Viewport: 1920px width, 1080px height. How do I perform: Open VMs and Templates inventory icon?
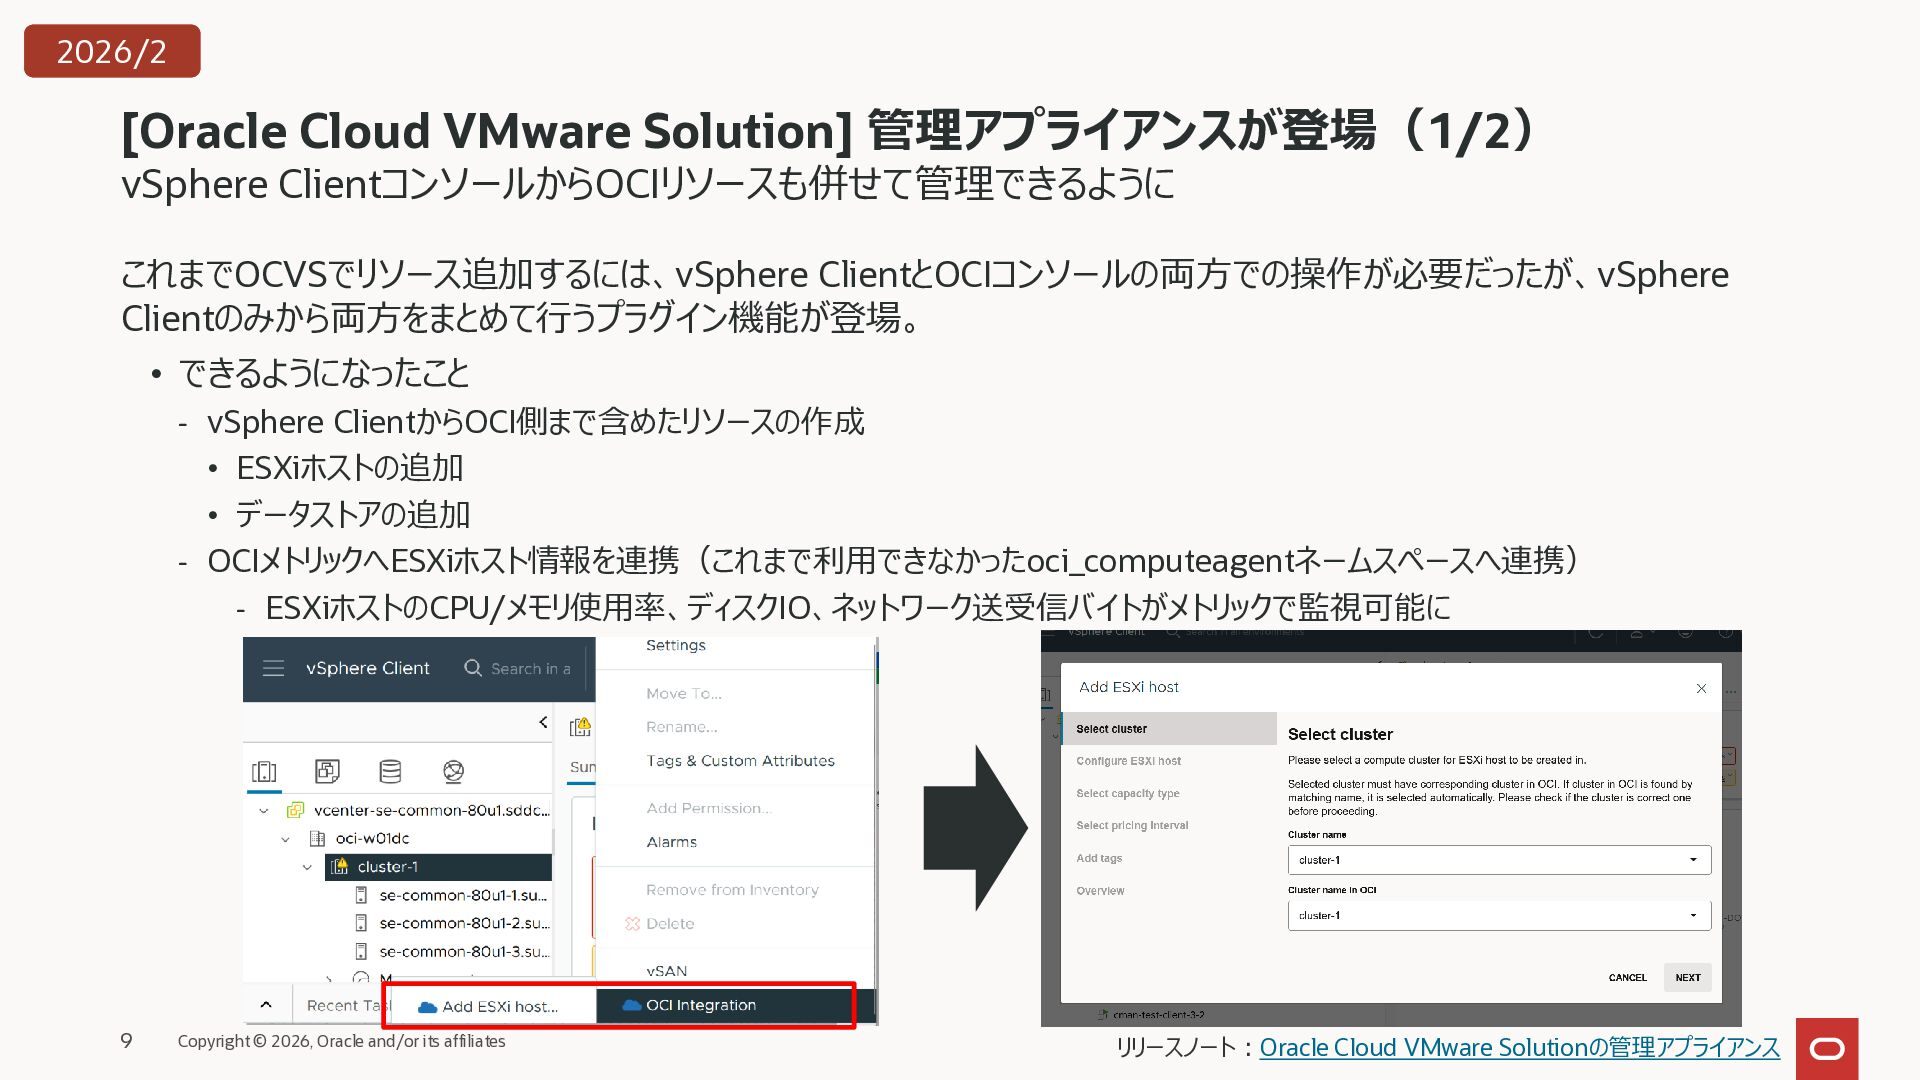point(327,771)
